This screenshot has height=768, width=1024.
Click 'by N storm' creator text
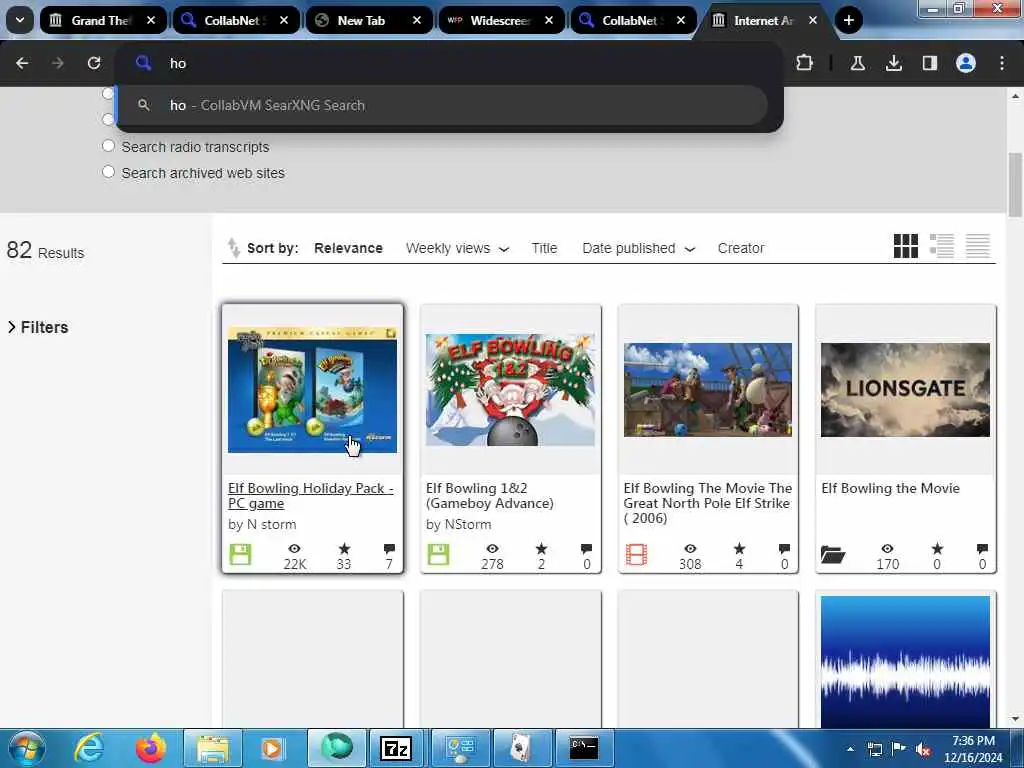[262, 524]
